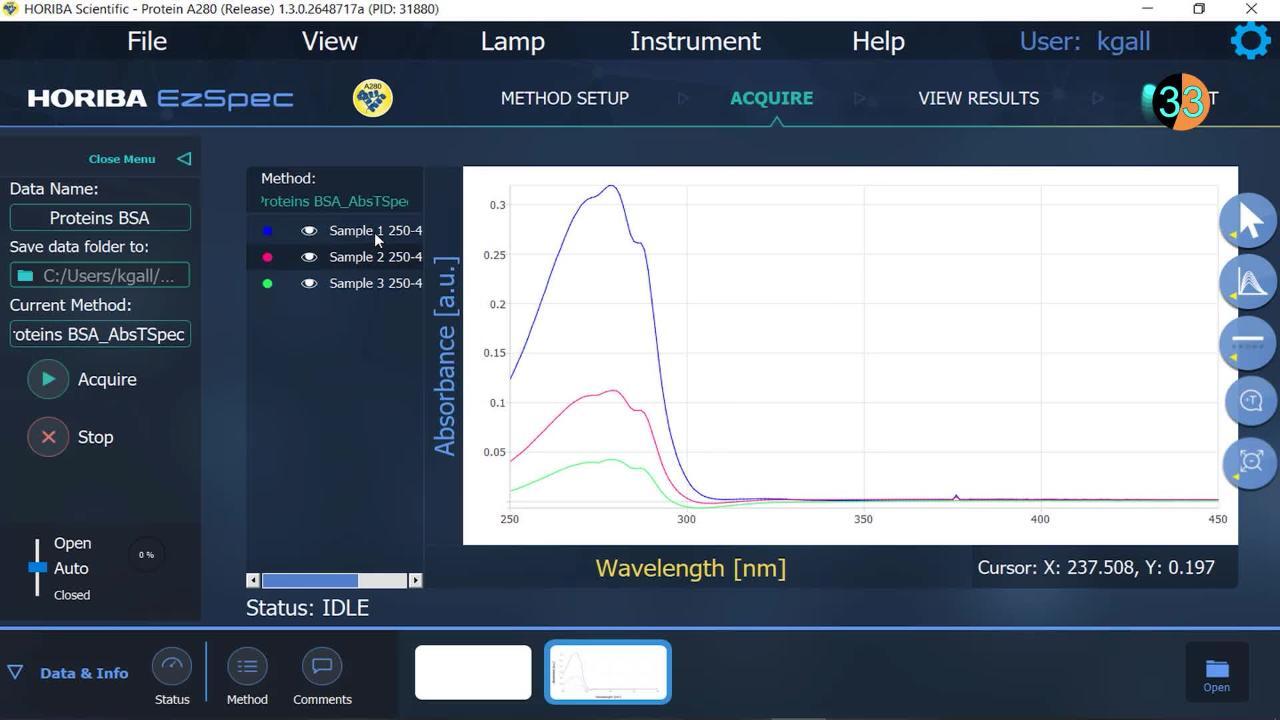Open the data folder icon

(1216, 674)
